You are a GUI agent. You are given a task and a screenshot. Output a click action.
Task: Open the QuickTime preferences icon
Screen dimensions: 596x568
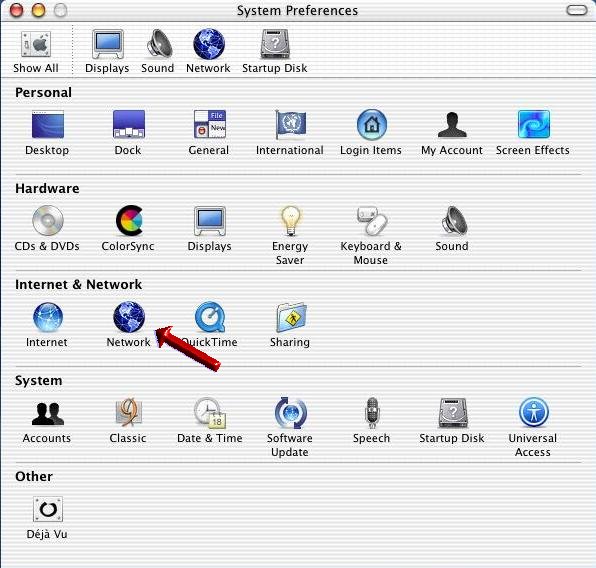(x=210, y=317)
